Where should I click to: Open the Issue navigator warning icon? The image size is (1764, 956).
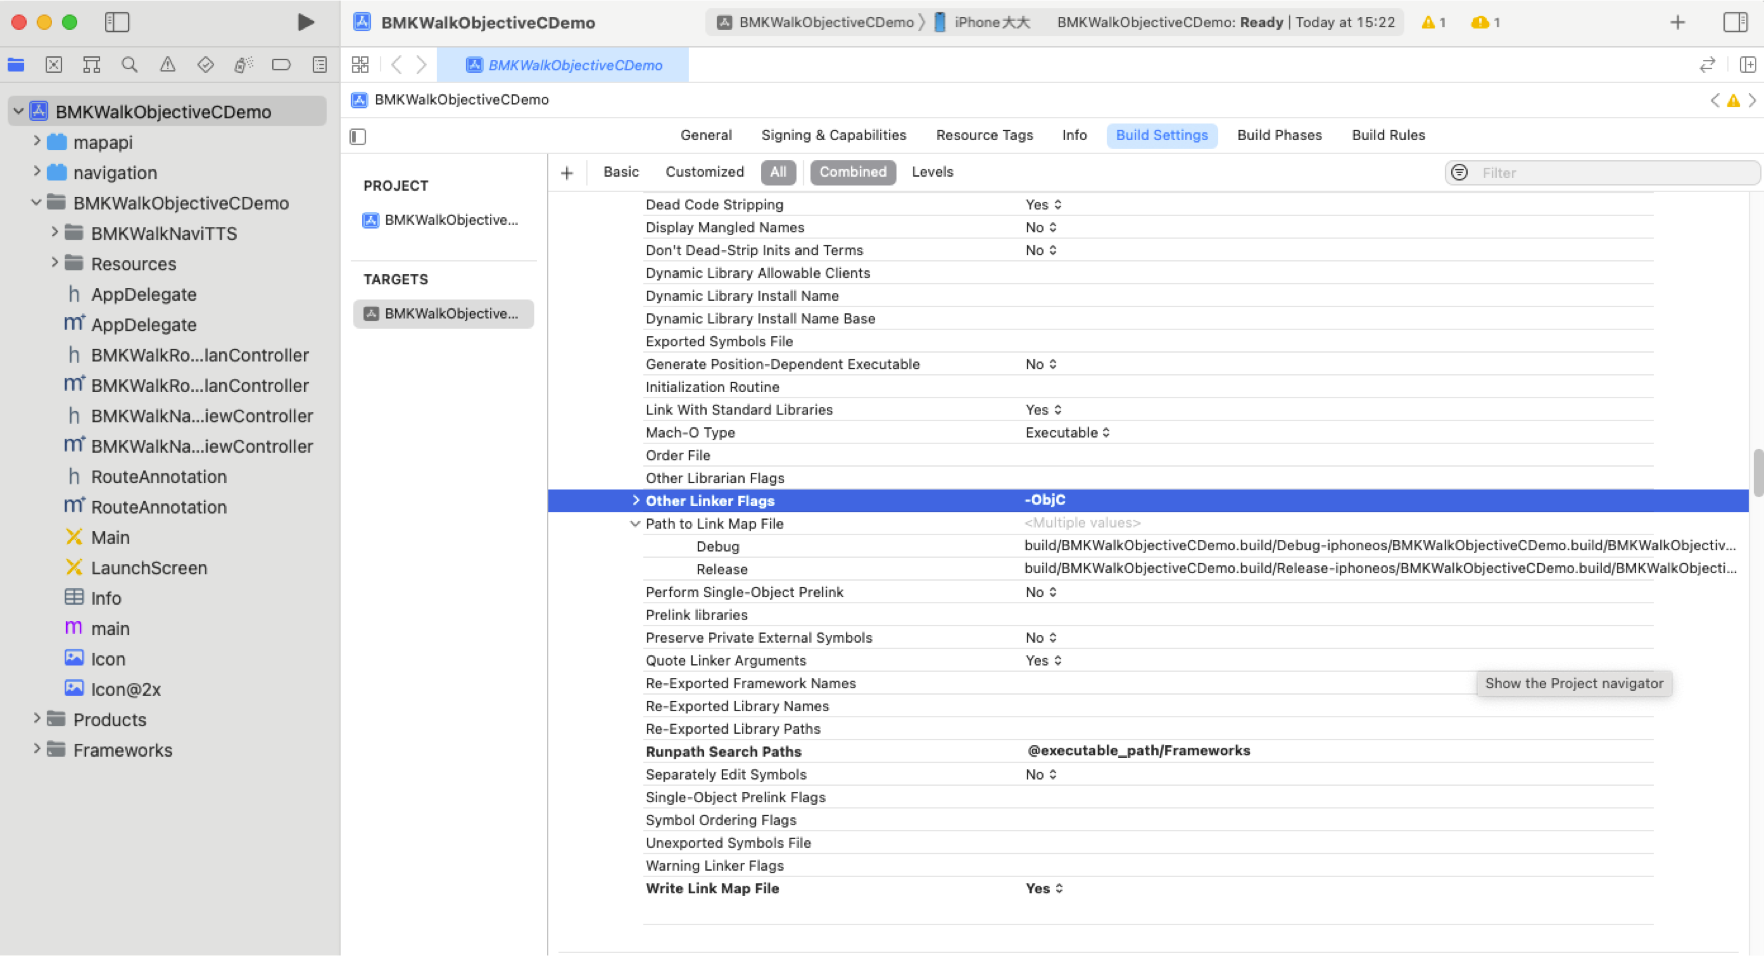(x=167, y=65)
